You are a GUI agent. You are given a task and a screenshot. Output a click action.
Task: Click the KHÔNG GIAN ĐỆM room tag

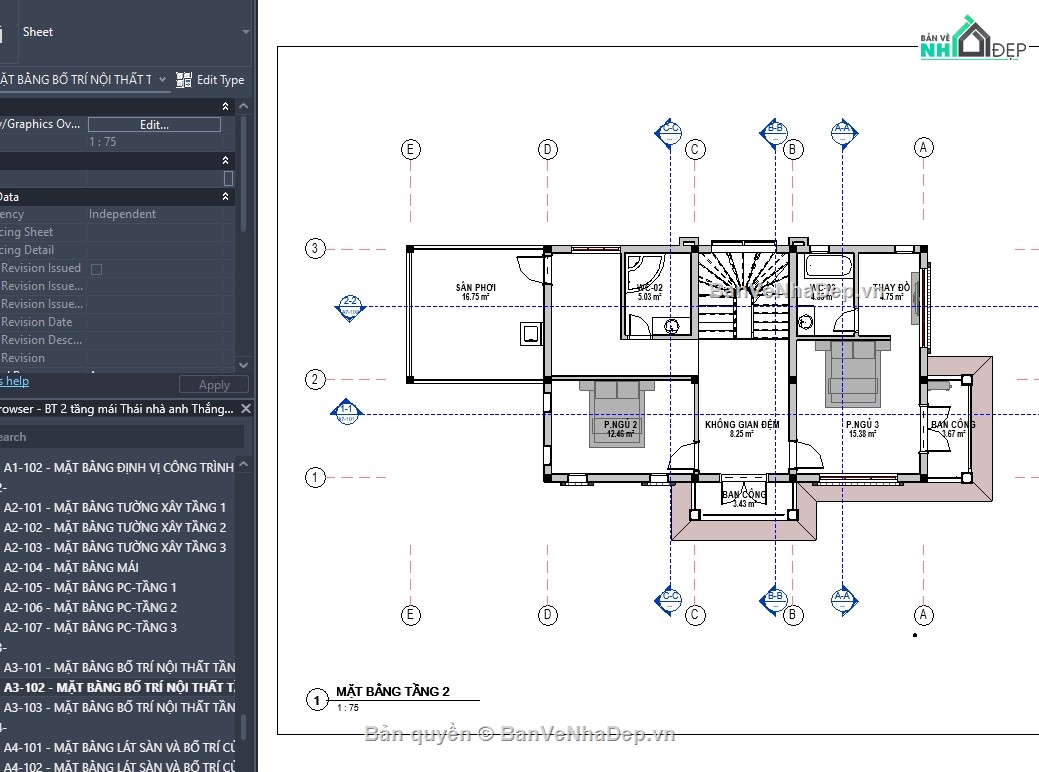741,429
